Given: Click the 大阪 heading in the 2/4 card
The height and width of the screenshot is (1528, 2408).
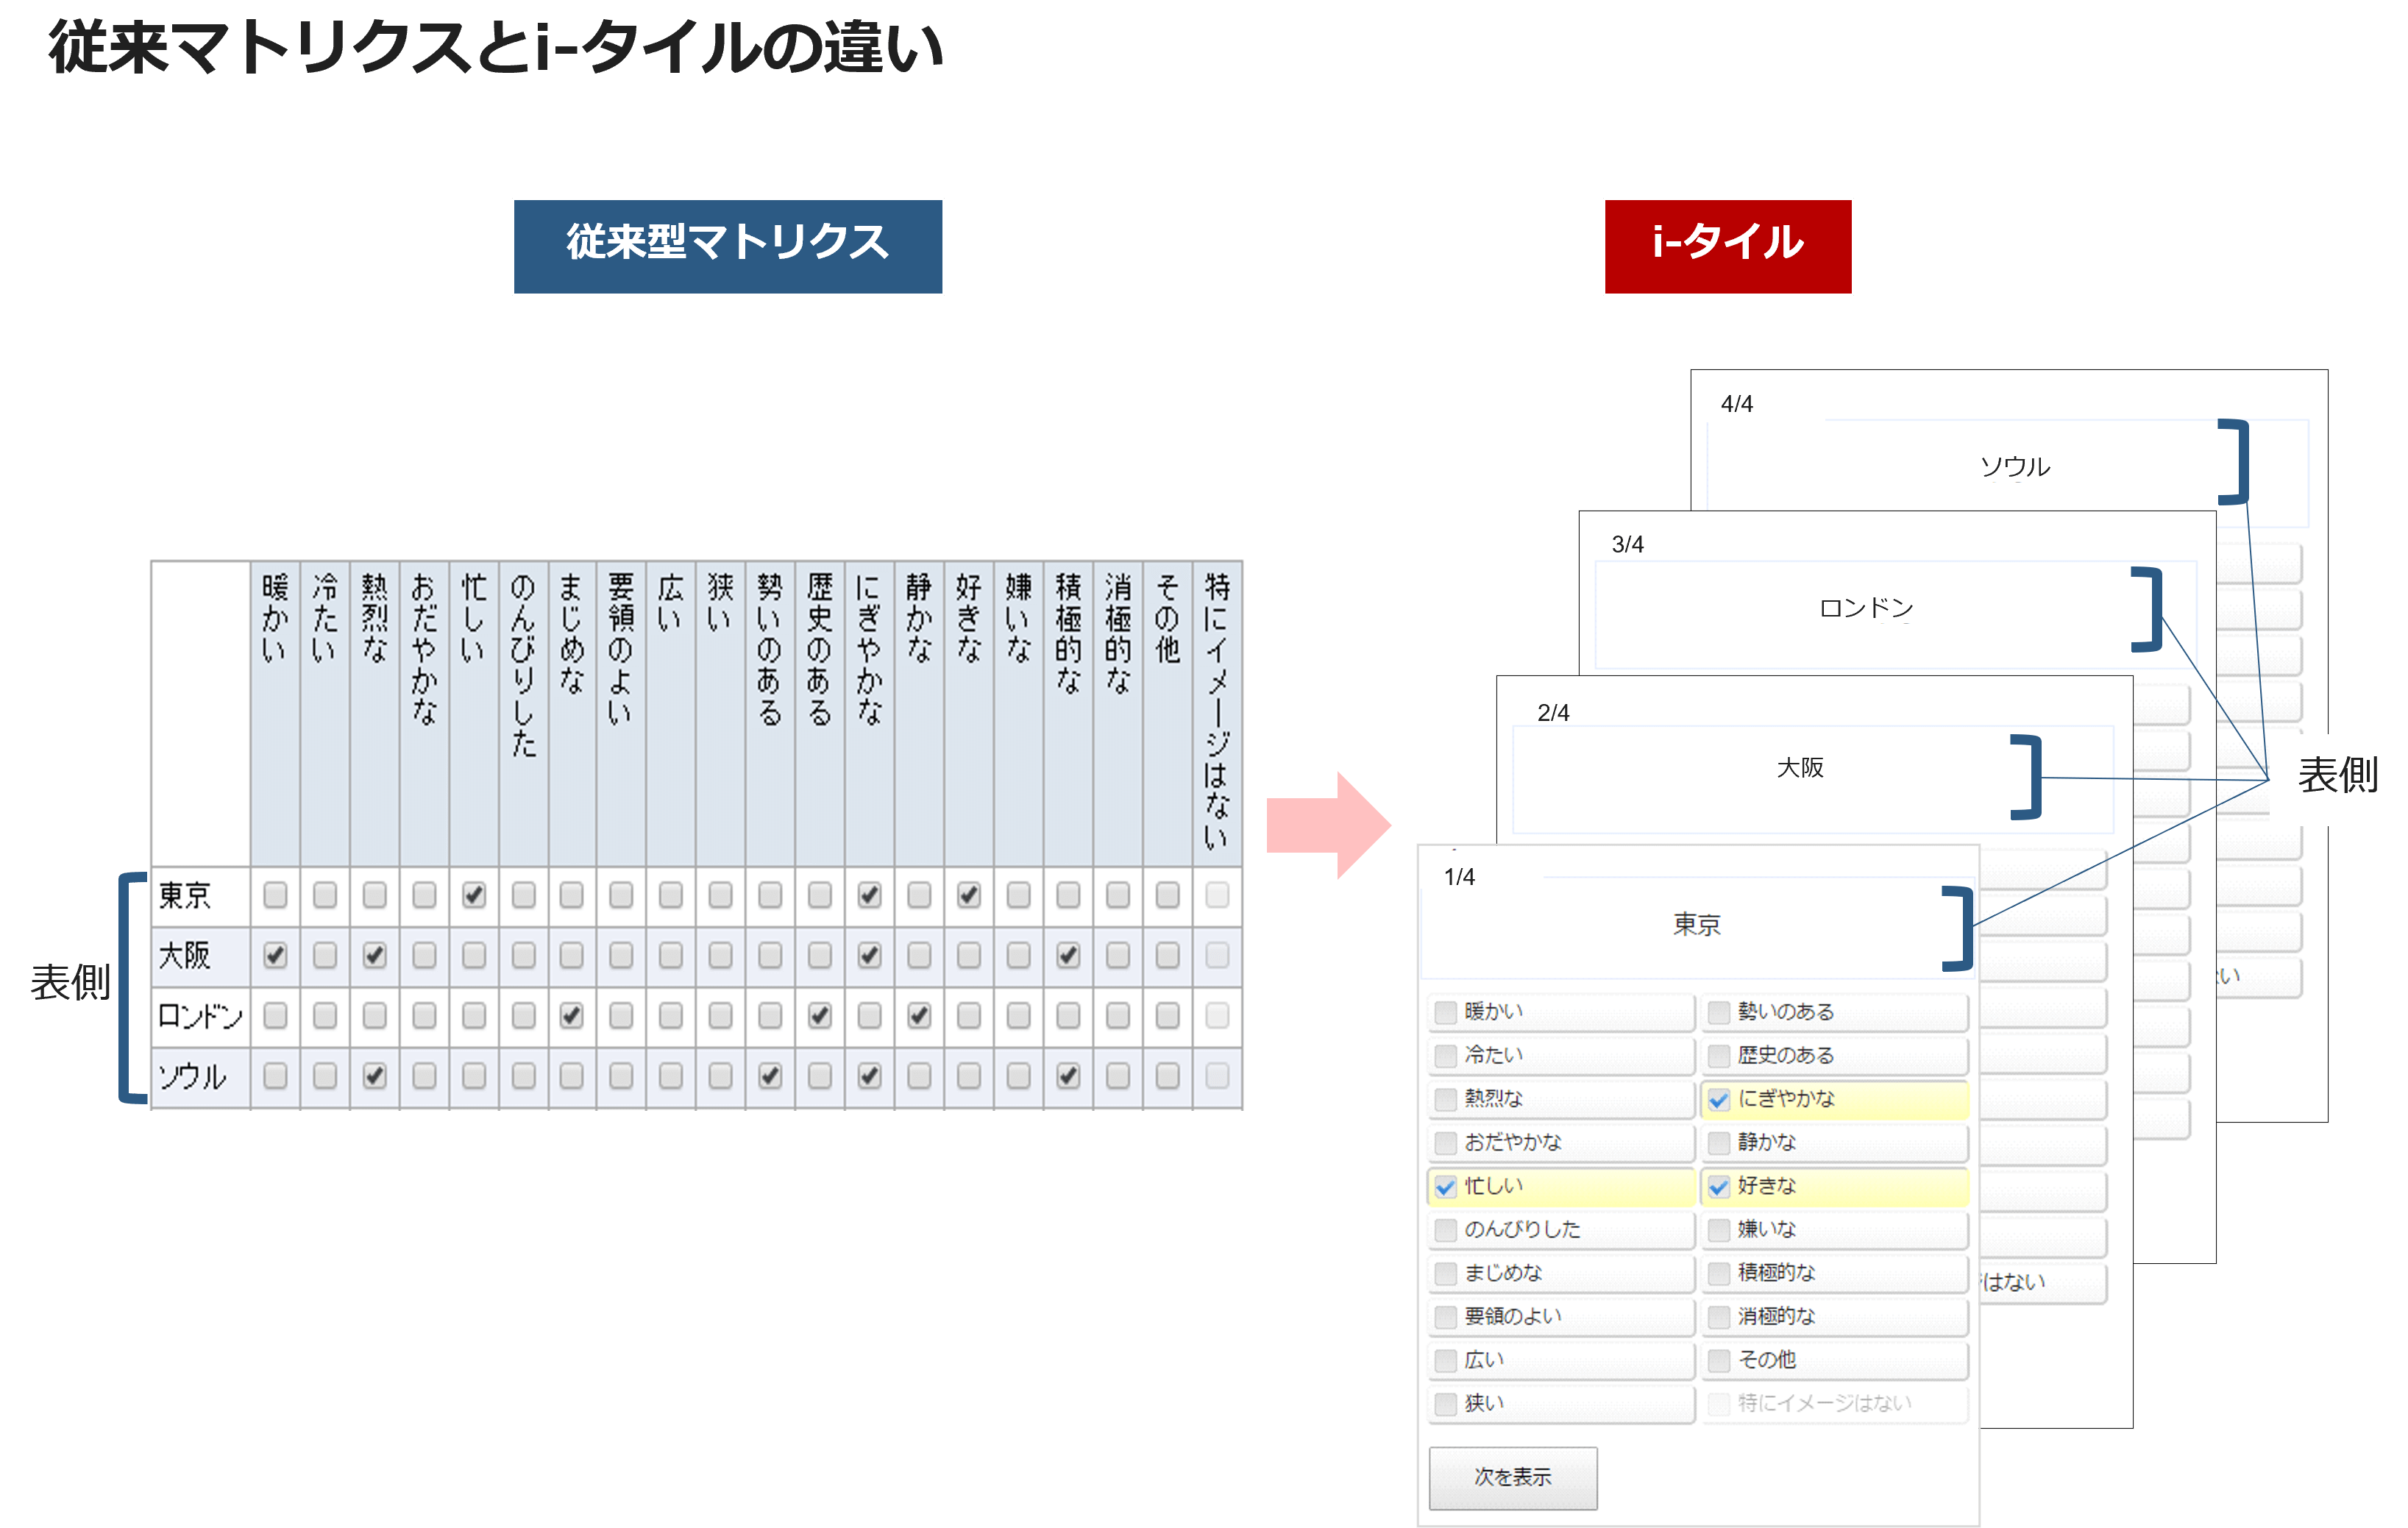Looking at the screenshot, I should (1800, 768).
